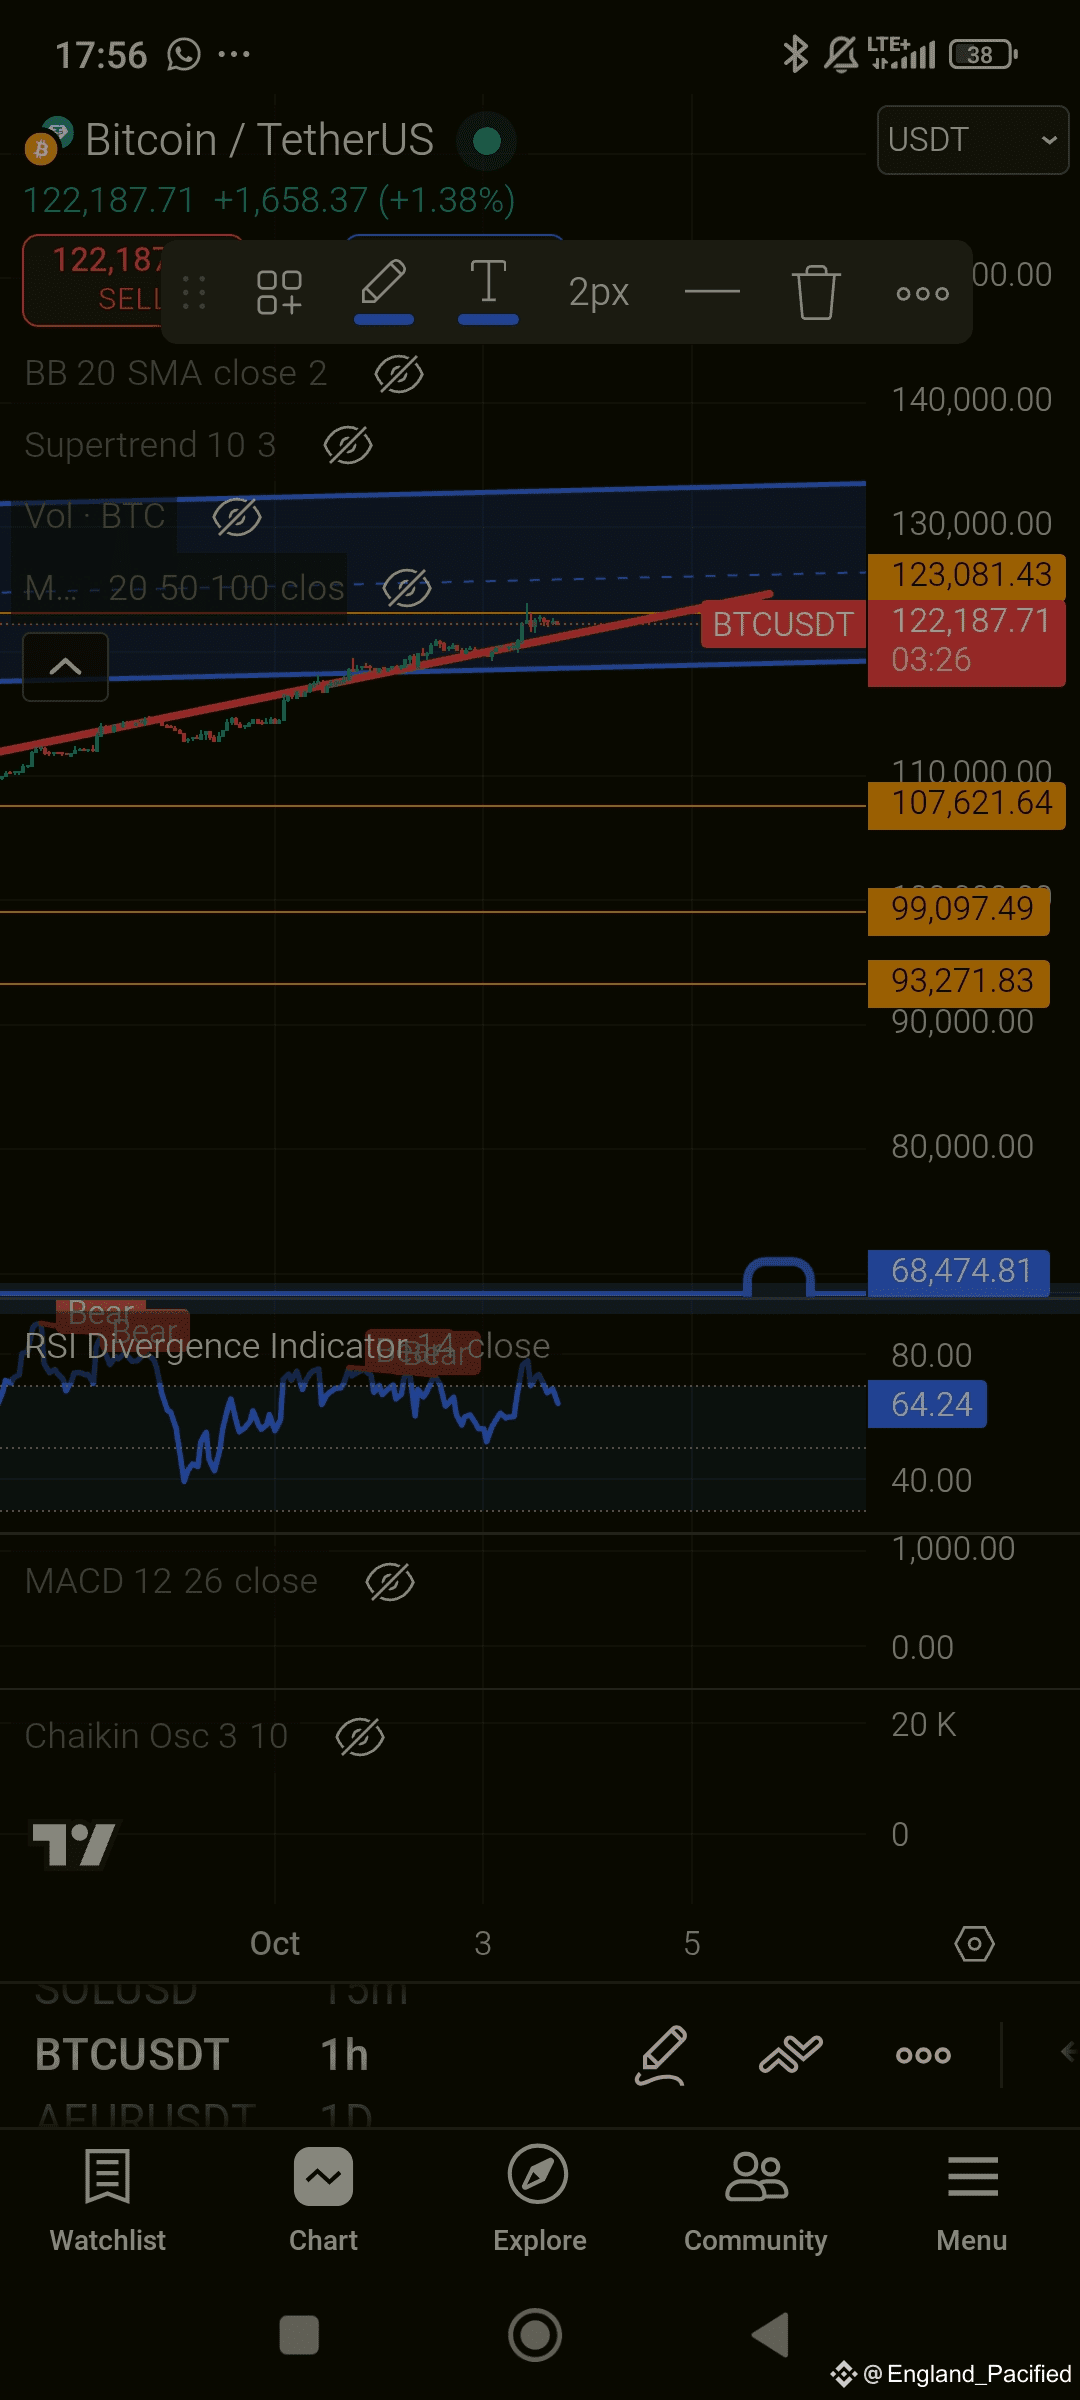Viewport: 1080px width, 2400px height.
Task: Toggle visibility of Chaikin Osc 3 10
Action: coord(360,1737)
